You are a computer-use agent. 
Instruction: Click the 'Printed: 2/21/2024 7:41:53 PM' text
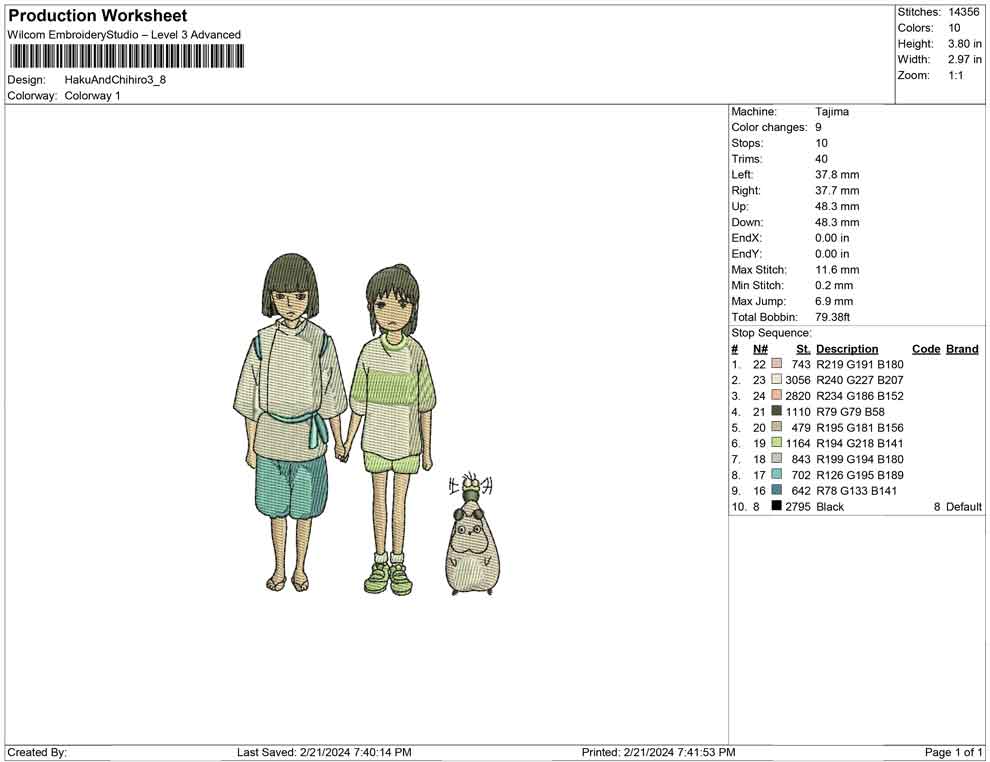(658, 752)
